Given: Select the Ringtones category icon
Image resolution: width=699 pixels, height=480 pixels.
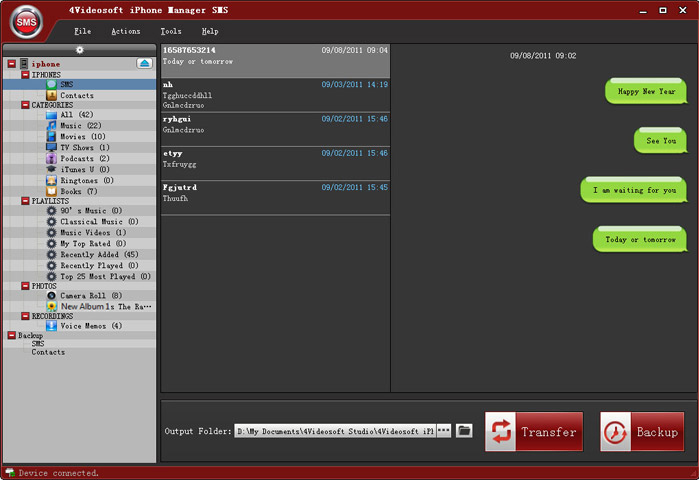Looking at the screenshot, I should coord(51,180).
